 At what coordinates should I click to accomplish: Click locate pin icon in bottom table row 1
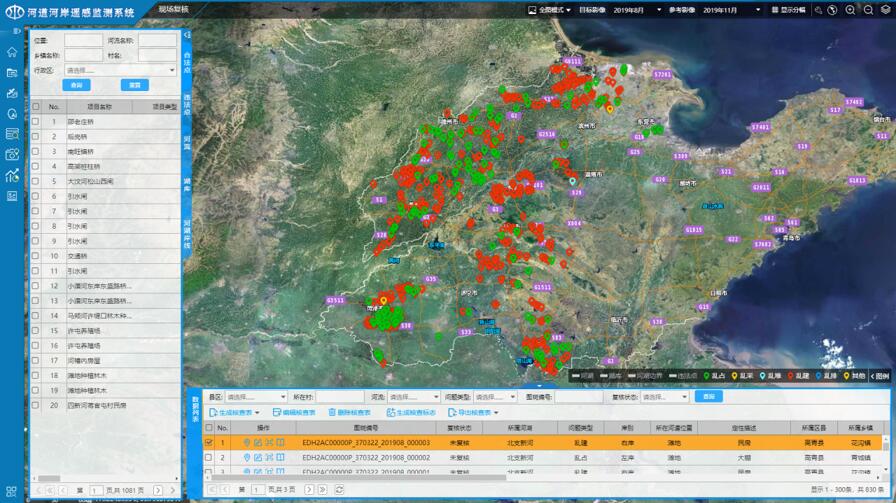[x=247, y=442]
